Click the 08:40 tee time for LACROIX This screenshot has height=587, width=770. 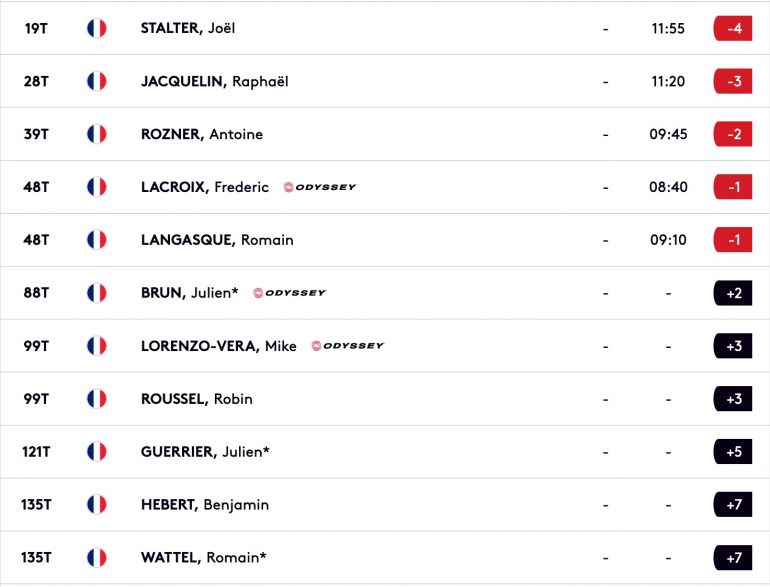pos(668,187)
